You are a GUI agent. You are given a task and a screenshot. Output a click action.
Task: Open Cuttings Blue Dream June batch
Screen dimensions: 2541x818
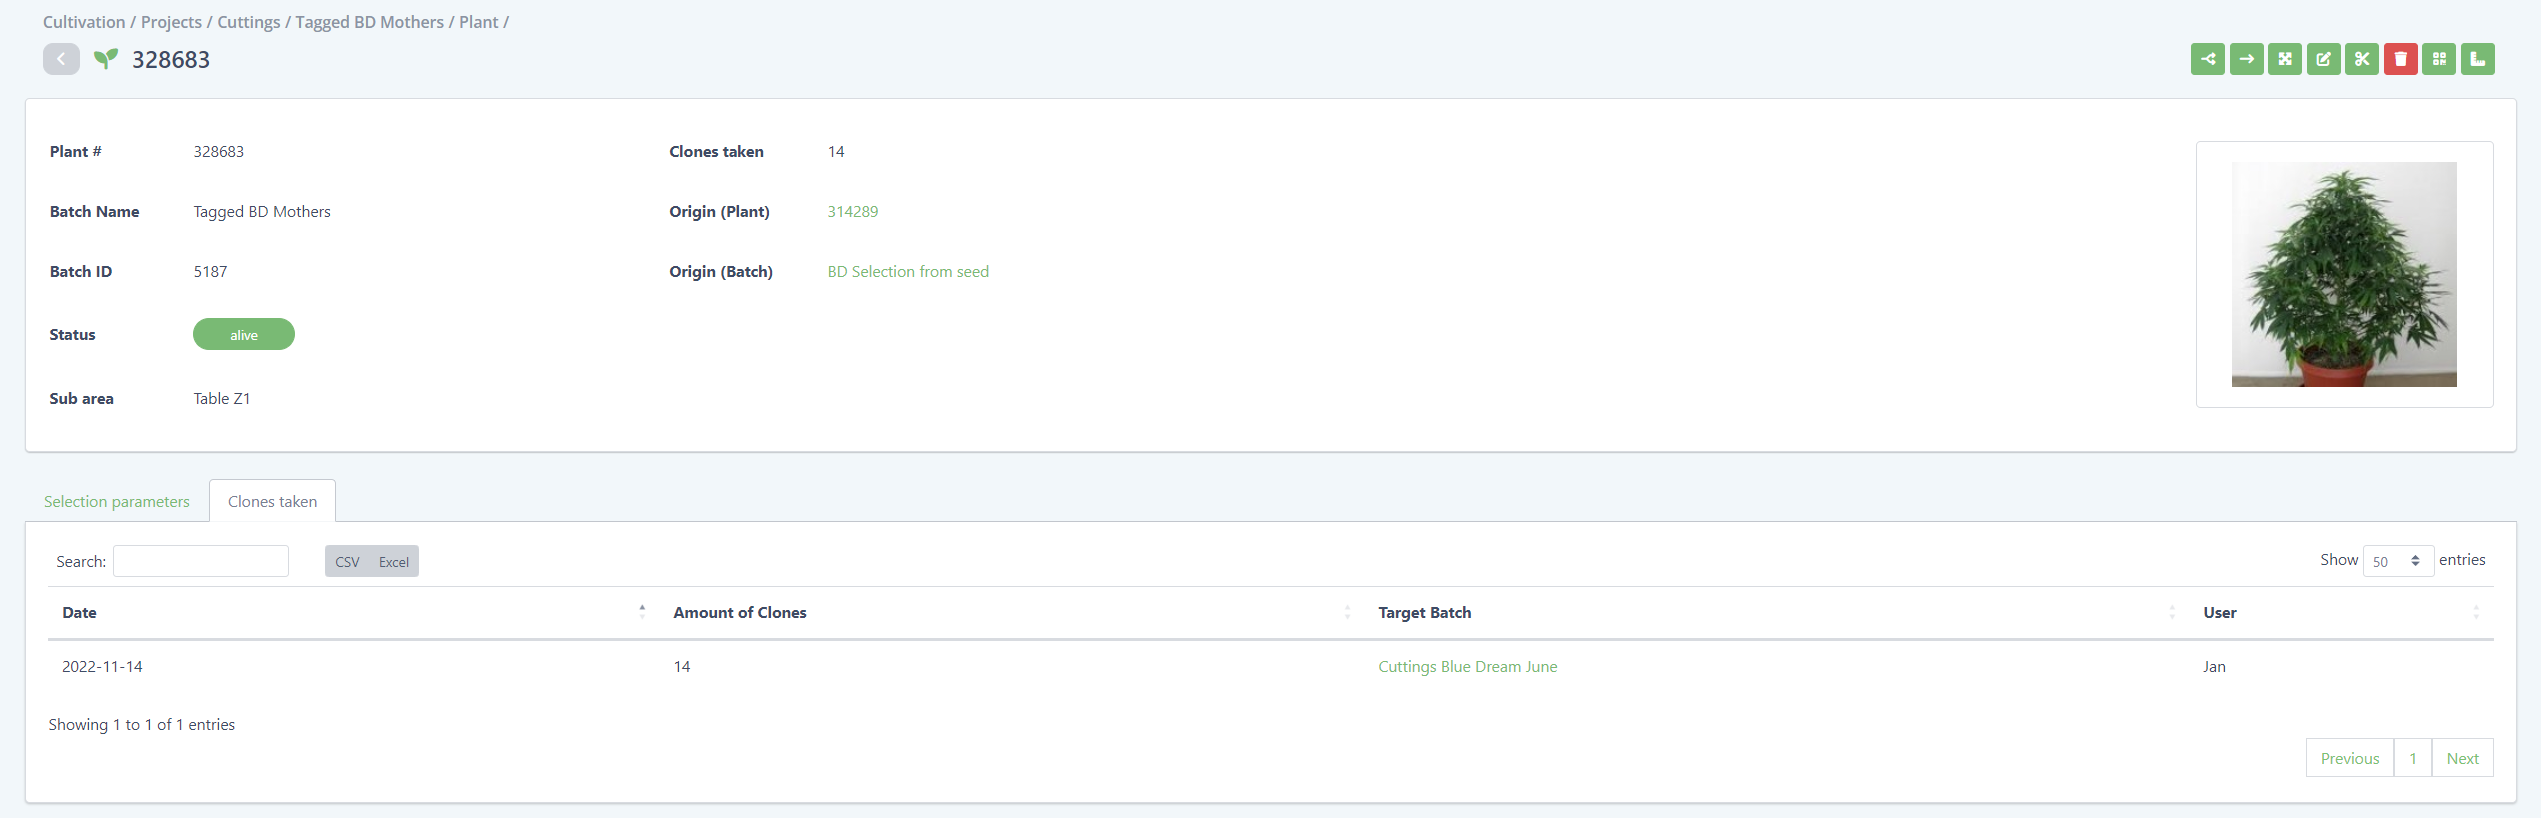coord(1467,666)
